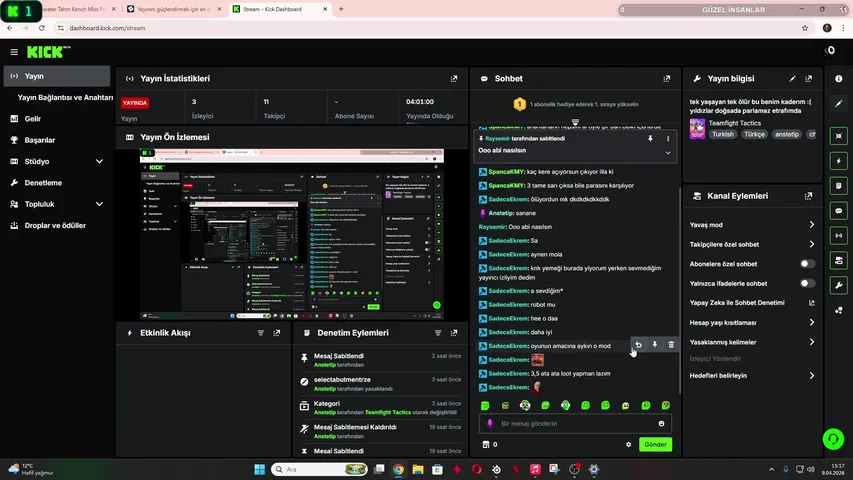Click the lightning icon in right rail
Image resolution: width=853 pixels, height=480 pixels.
838,161
